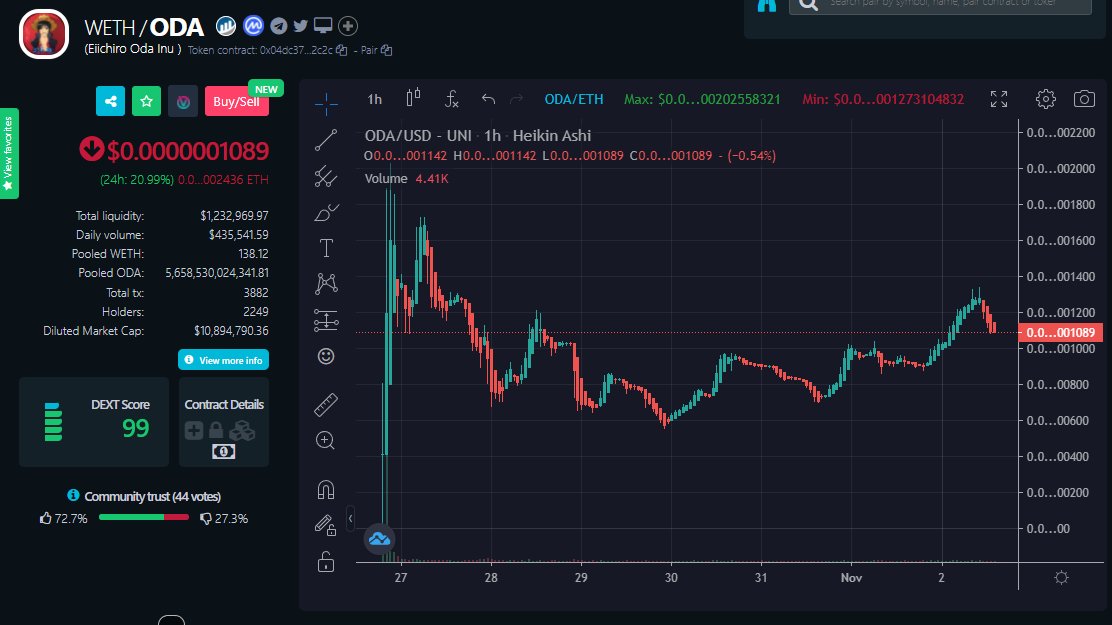1112x625 pixels.
Task: Open chart settings gear
Action: click(x=1046, y=99)
